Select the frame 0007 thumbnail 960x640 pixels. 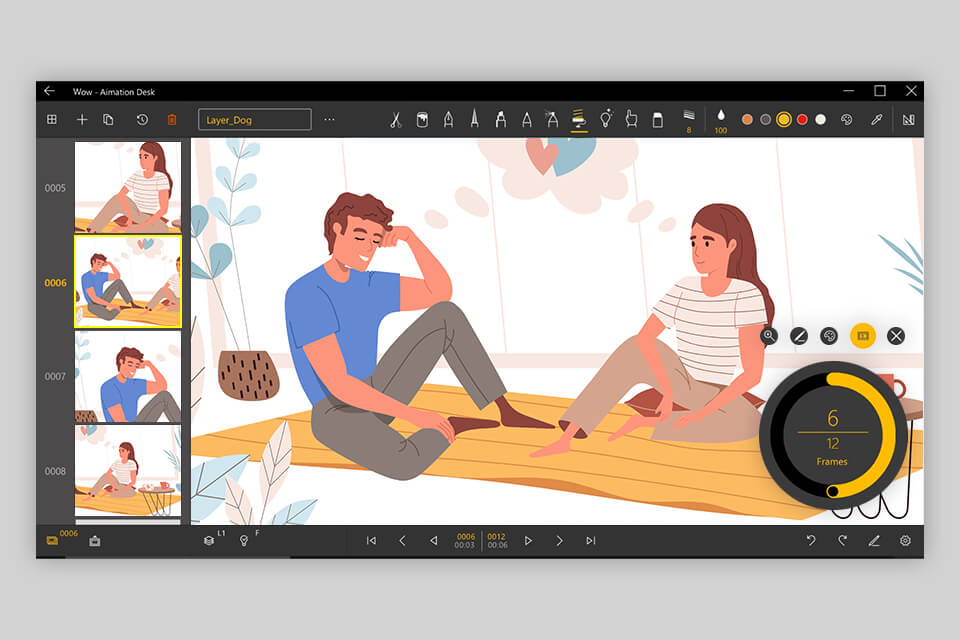point(127,375)
